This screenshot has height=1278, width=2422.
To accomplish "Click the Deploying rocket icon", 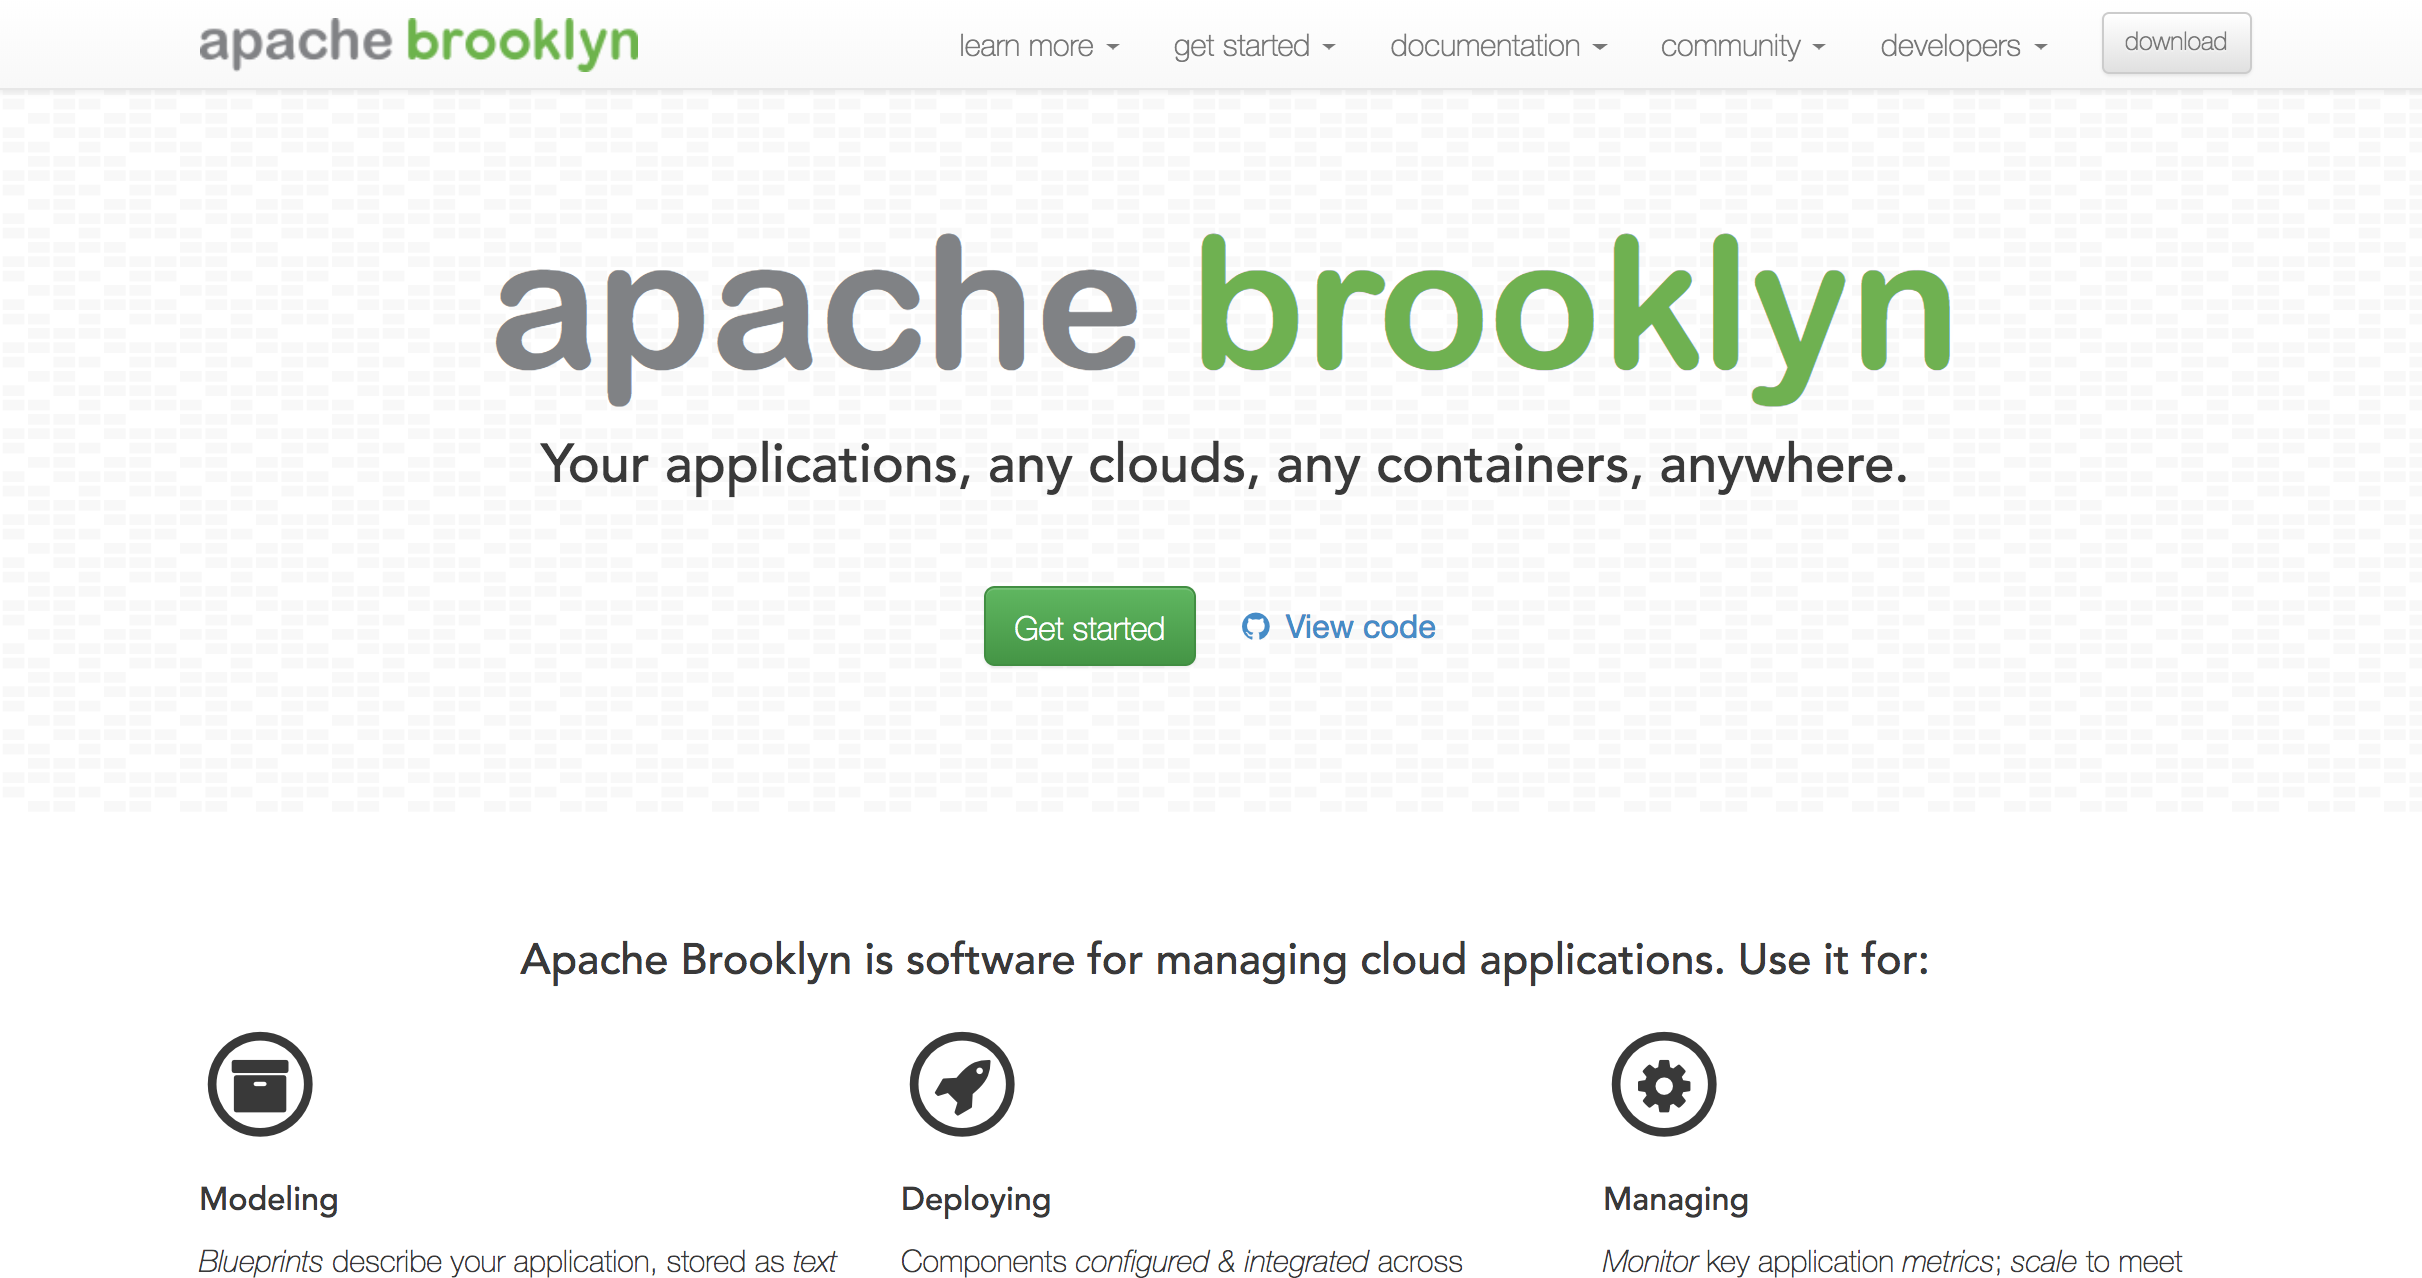I will point(962,1084).
